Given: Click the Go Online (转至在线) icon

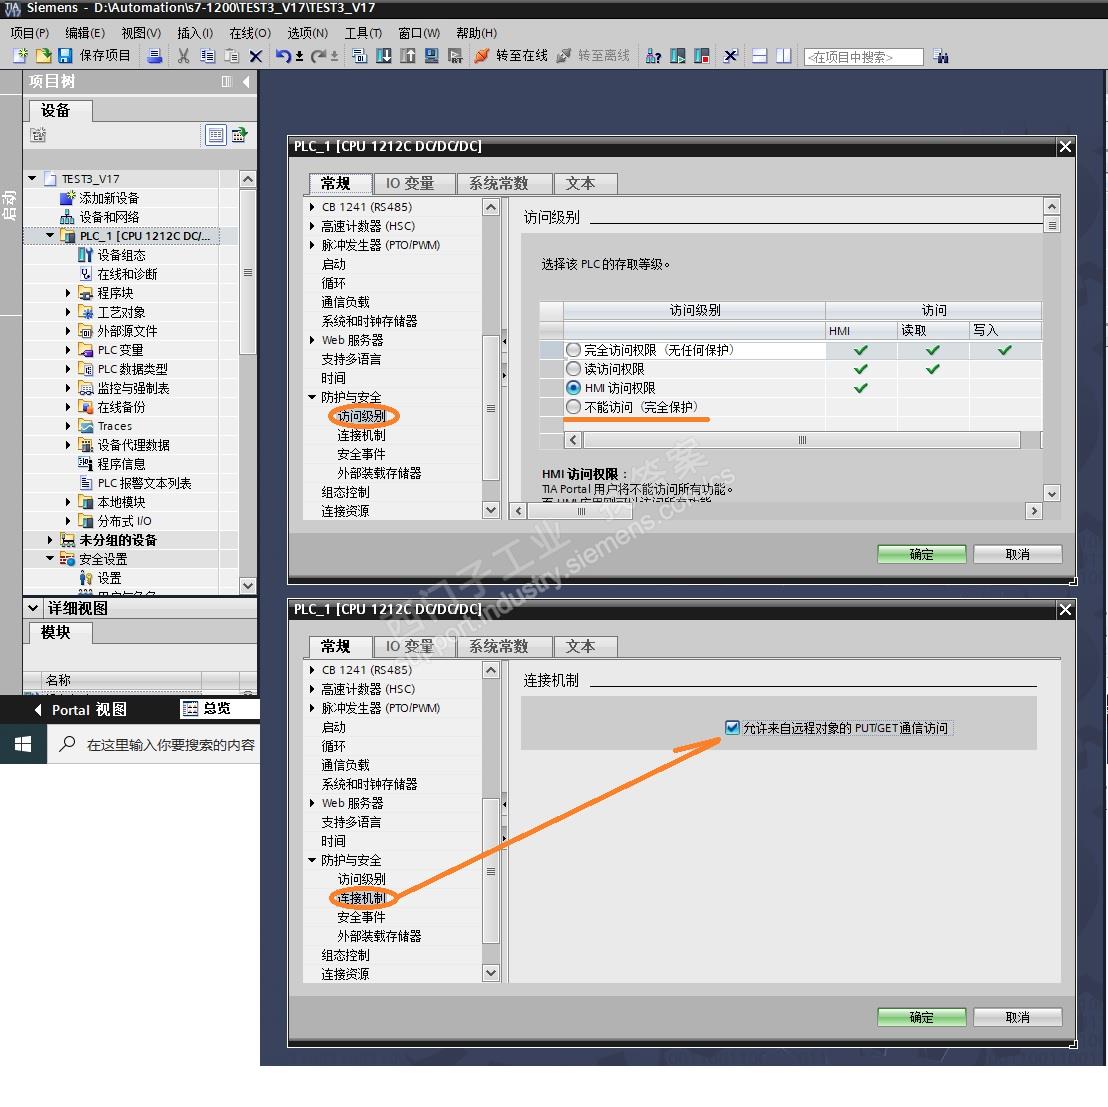Looking at the screenshot, I should coord(482,56).
